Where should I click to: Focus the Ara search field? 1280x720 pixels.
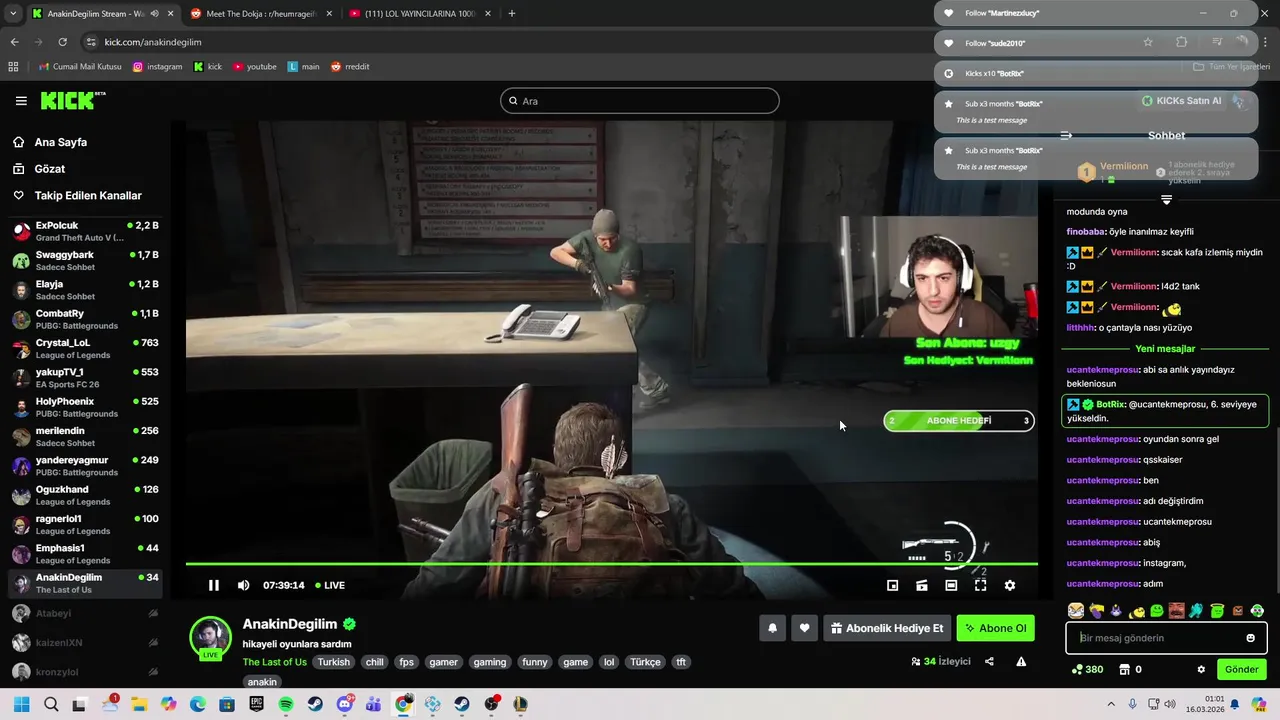(640, 101)
